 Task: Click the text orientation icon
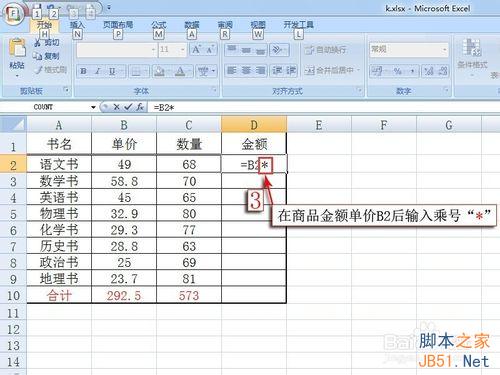(278, 50)
